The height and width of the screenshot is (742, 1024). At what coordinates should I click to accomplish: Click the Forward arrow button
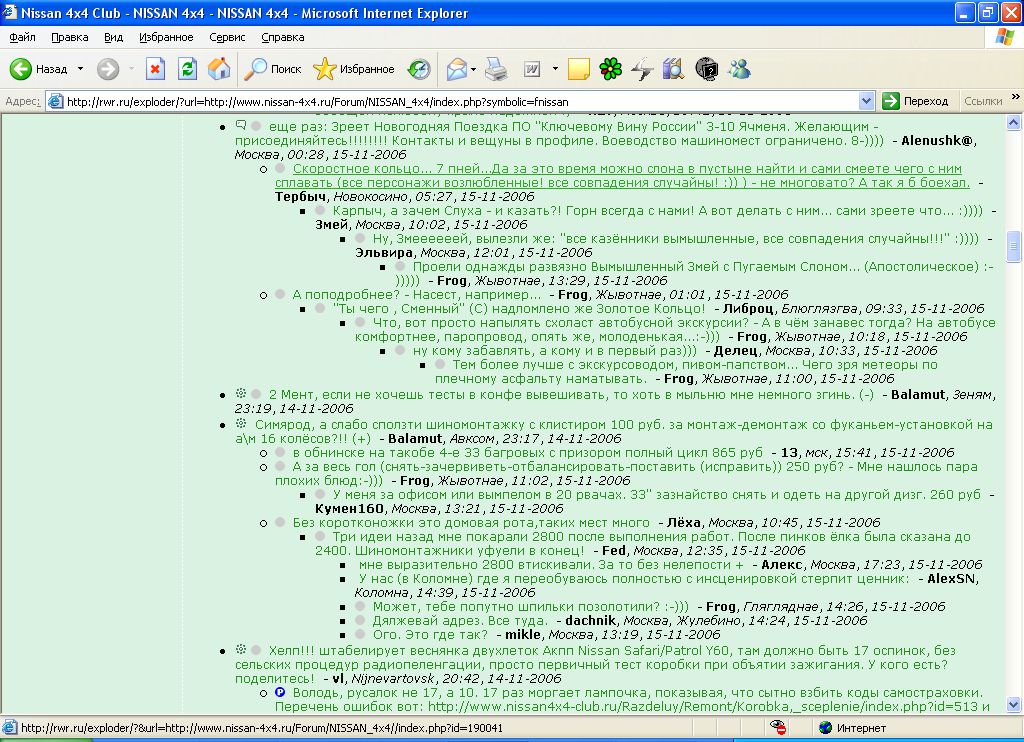tap(108, 69)
